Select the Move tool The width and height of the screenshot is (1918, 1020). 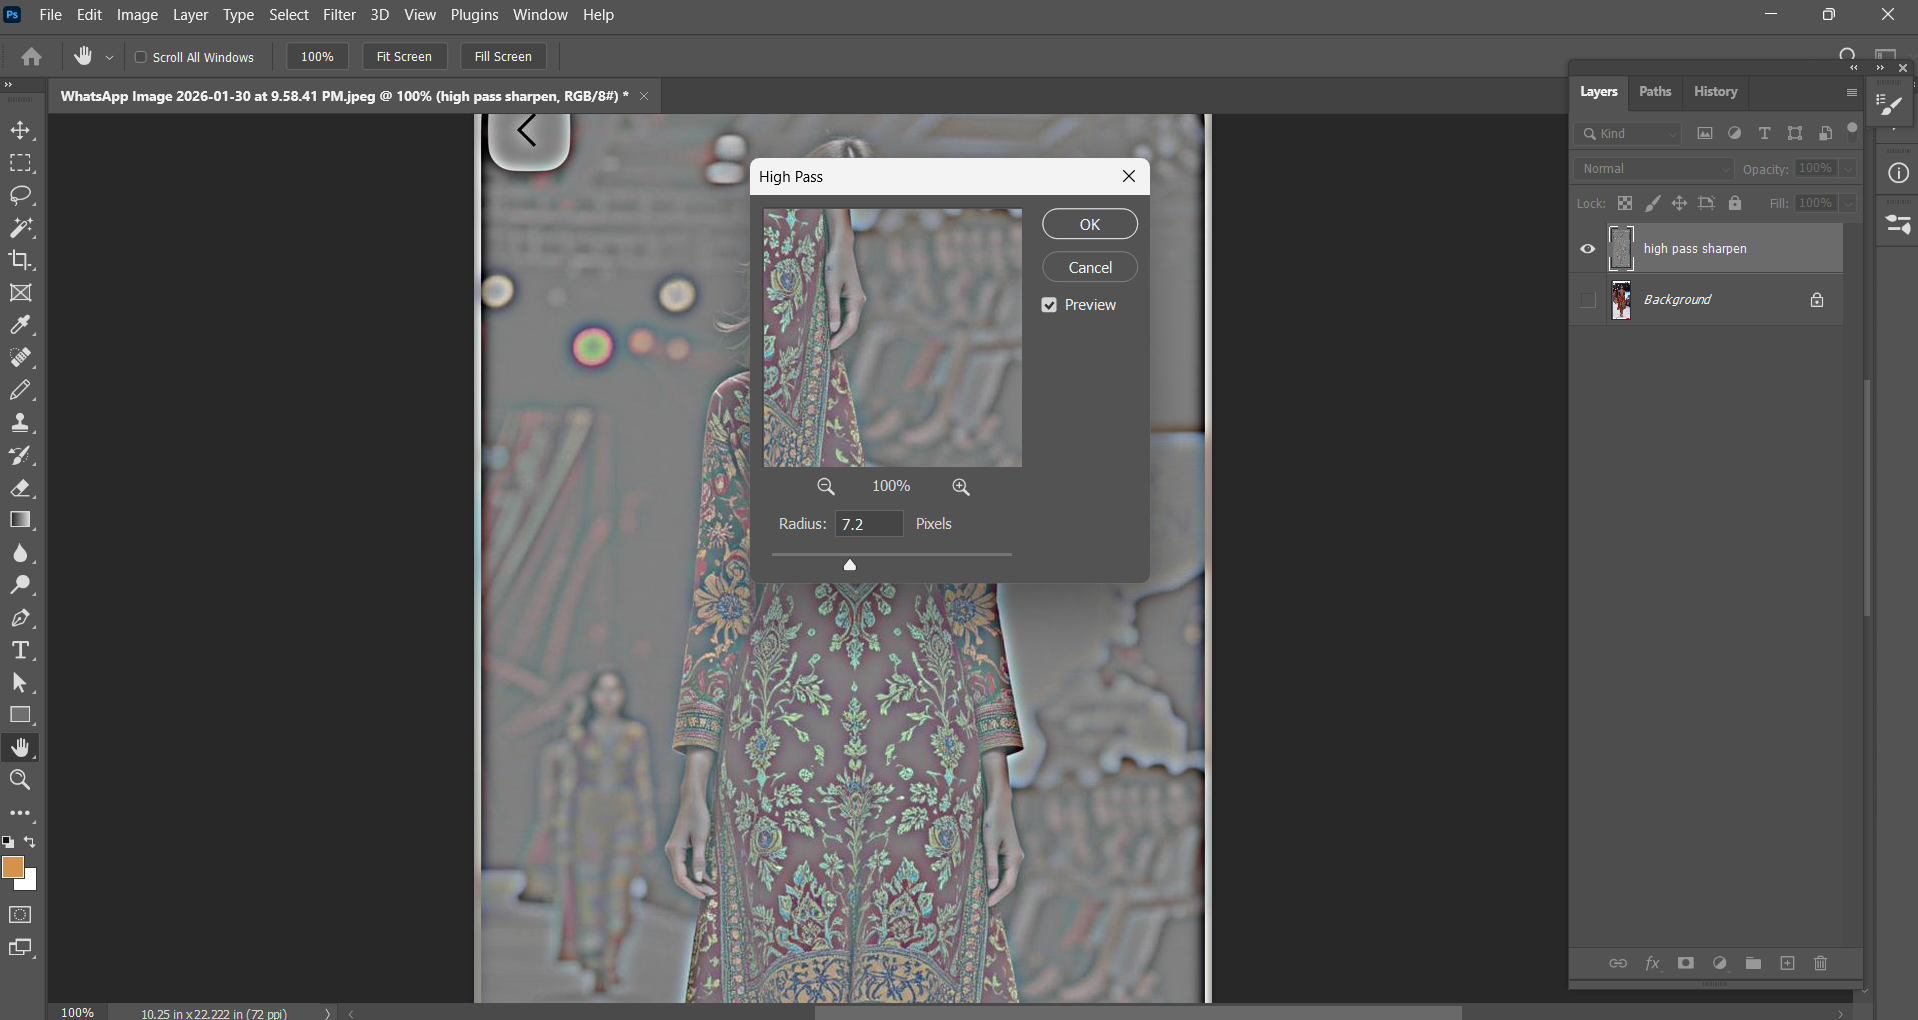[20, 131]
